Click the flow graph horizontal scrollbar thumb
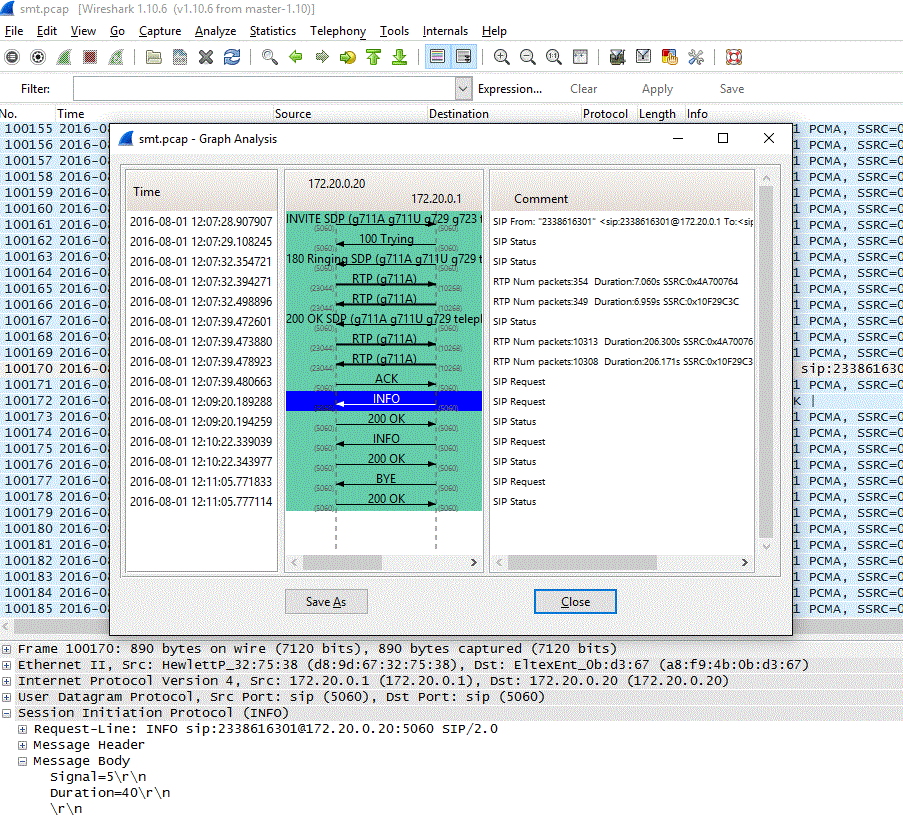Image resolution: width=903 pixels, height=833 pixels. click(x=342, y=562)
